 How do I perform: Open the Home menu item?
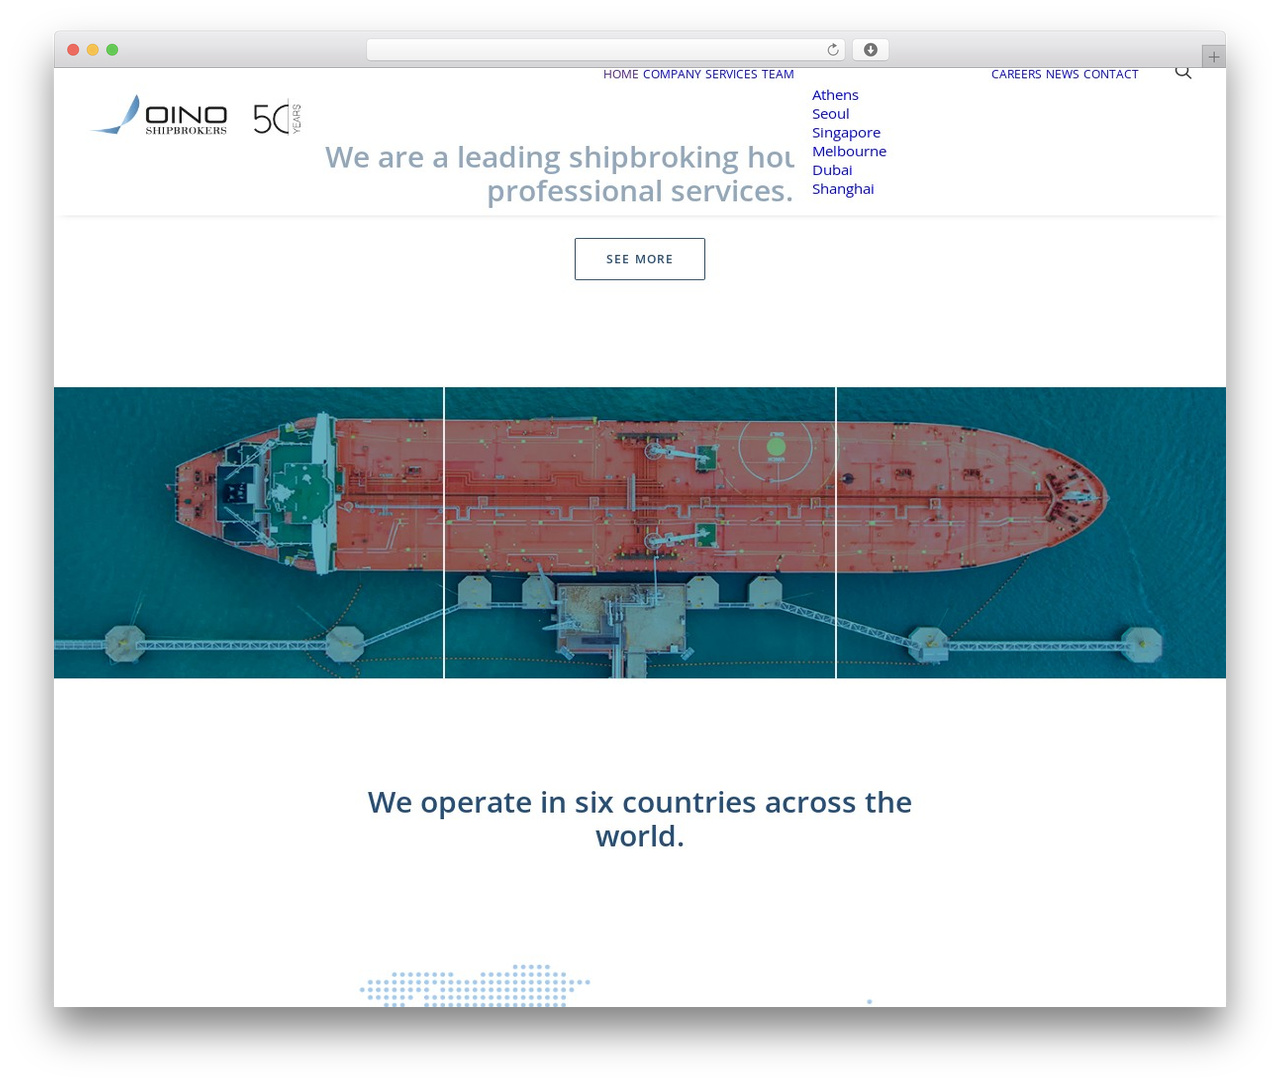point(620,74)
